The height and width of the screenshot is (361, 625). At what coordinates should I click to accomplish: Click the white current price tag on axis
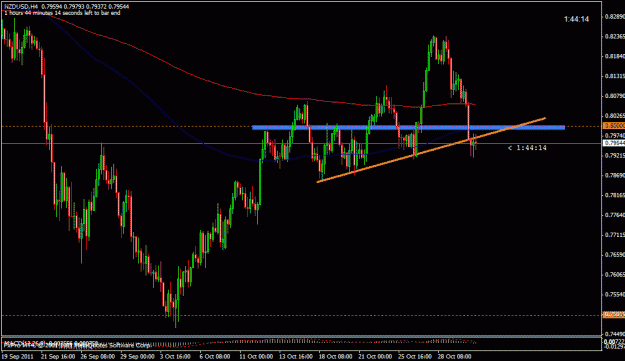(614, 143)
